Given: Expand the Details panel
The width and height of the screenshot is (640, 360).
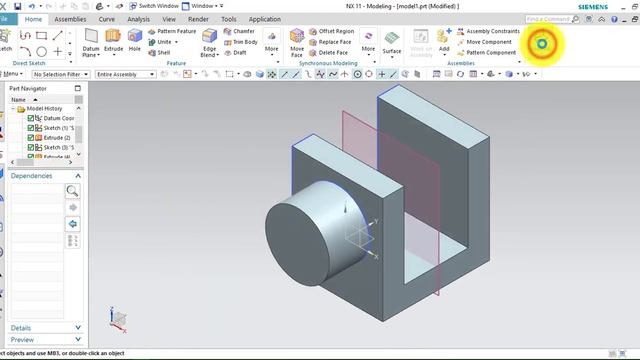Looking at the screenshot, I should [x=78, y=328].
